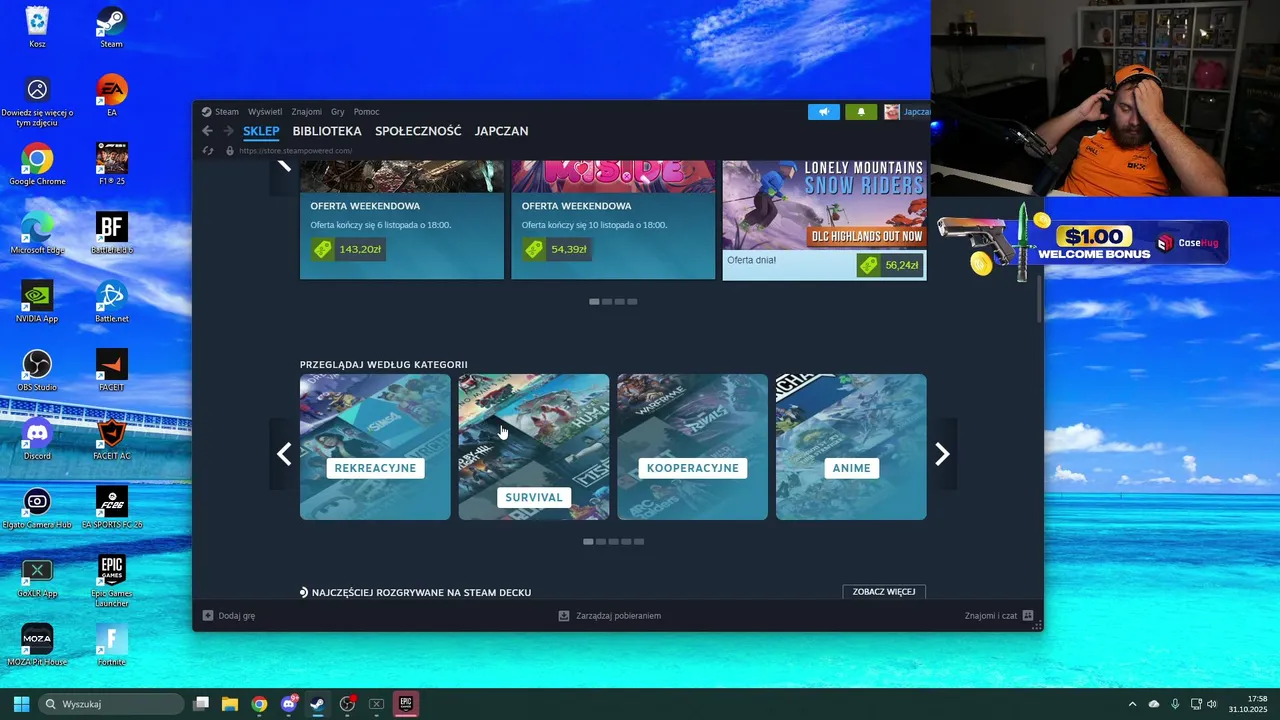This screenshot has width=1280, height=720.
Task: Open the Znajomi menu
Action: coord(307,112)
